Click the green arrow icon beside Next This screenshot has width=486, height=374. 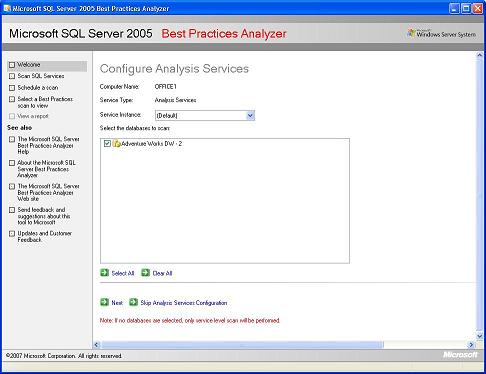pyautogui.click(x=104, y=302)
